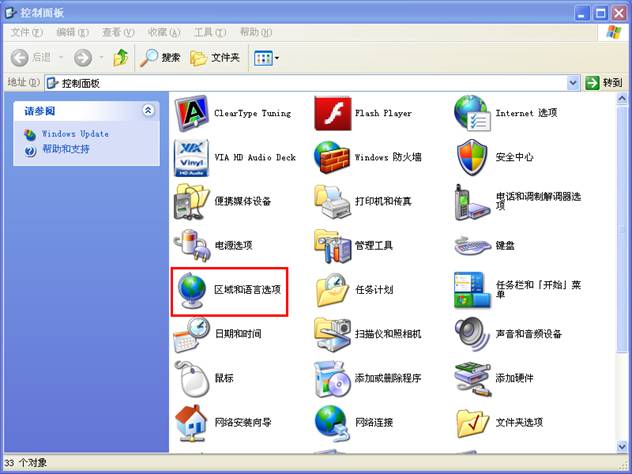632x474 pixels.
Task: Click the Up folder toolbar button
Action: click(117, 58)
